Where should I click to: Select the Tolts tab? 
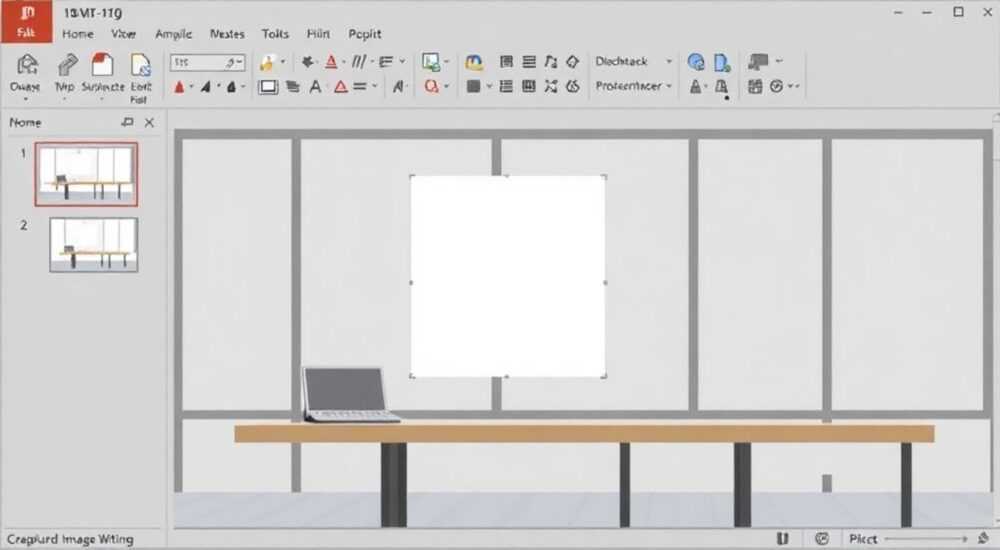point(275,34)
